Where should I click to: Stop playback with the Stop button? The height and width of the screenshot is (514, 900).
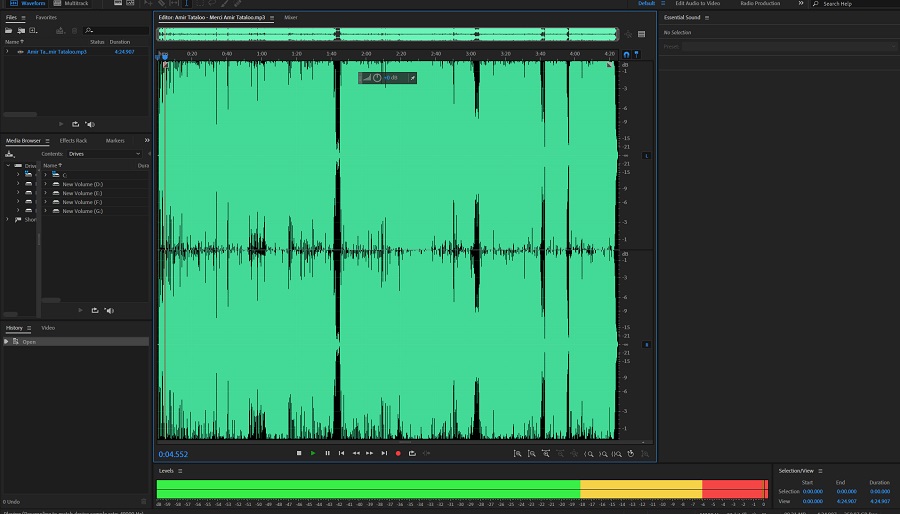(299, 454)
